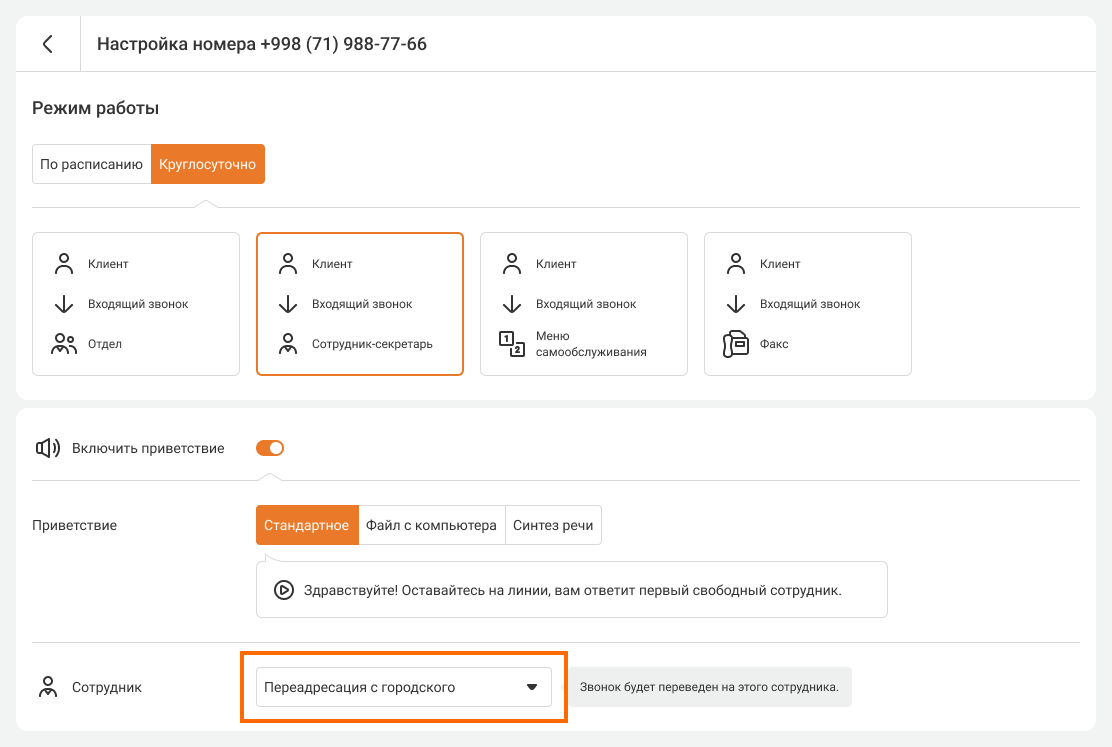Click the Клиент person icon in Факс card

pos(736,264)
